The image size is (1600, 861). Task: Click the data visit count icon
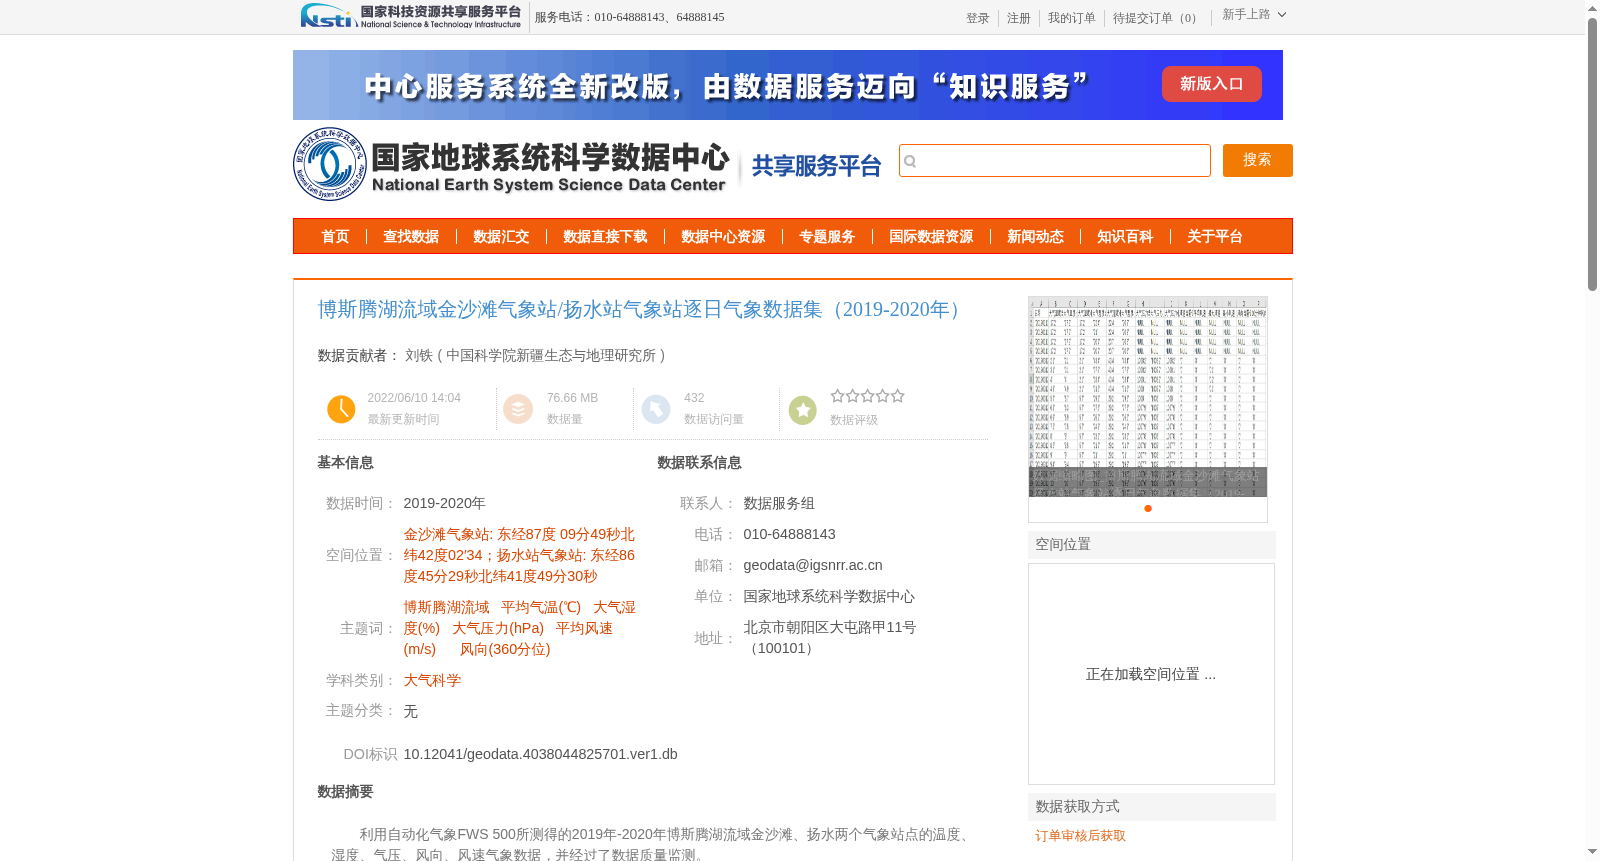point(656,409)
